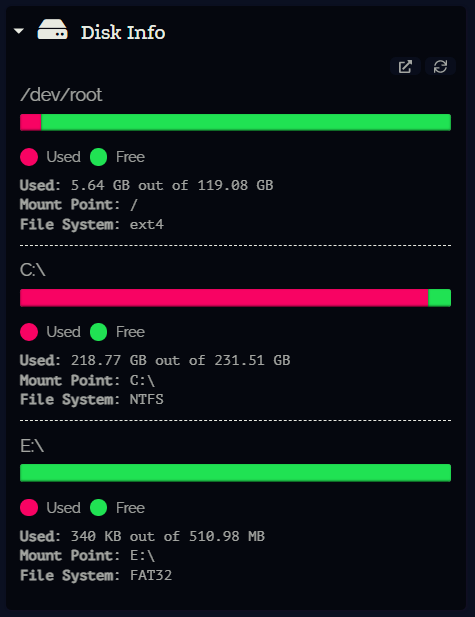
Task: Collapse the Disk Info section arrow
Action: 18,31
